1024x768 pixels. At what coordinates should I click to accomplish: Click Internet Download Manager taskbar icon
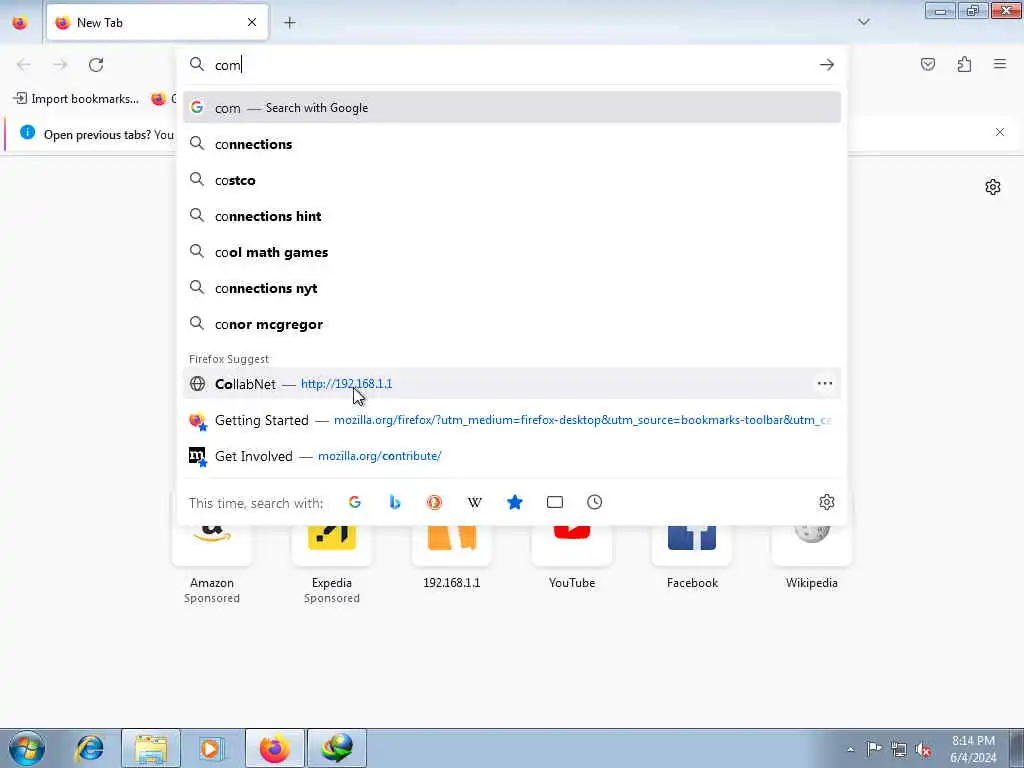tap(336, 748)
